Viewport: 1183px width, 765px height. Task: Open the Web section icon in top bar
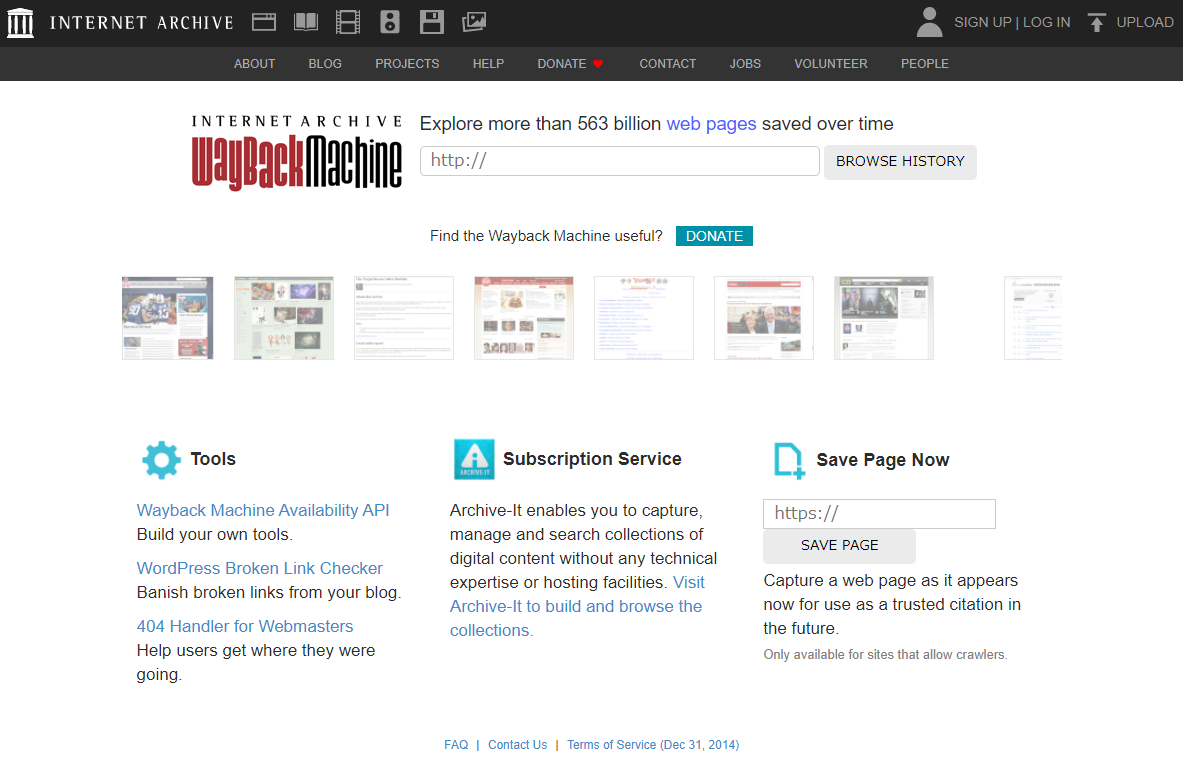pos(263,22)
